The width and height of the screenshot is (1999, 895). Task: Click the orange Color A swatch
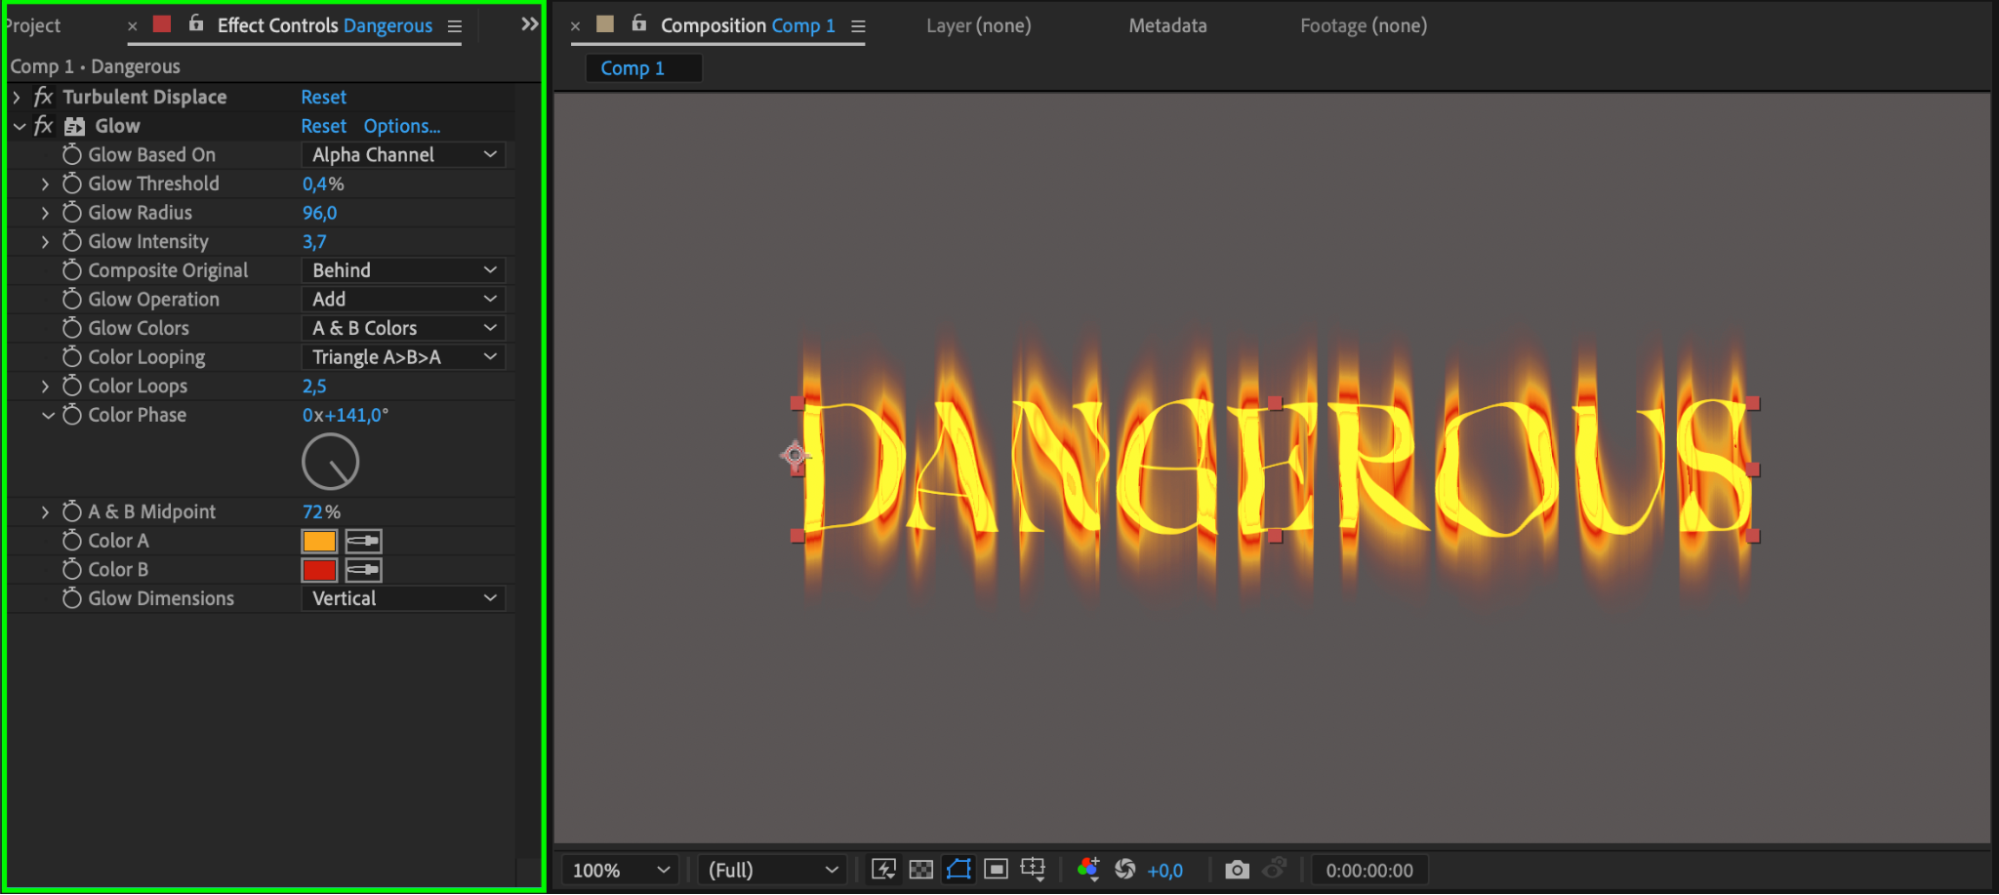(319, 541)
